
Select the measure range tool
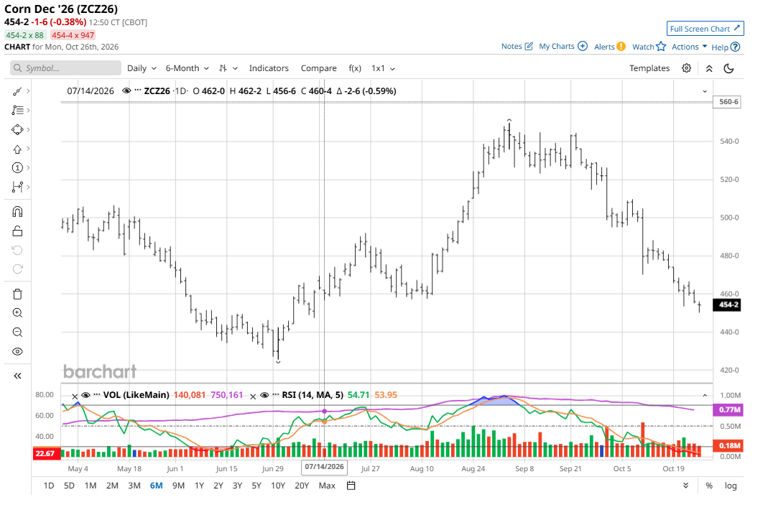(x=17, y=187)
